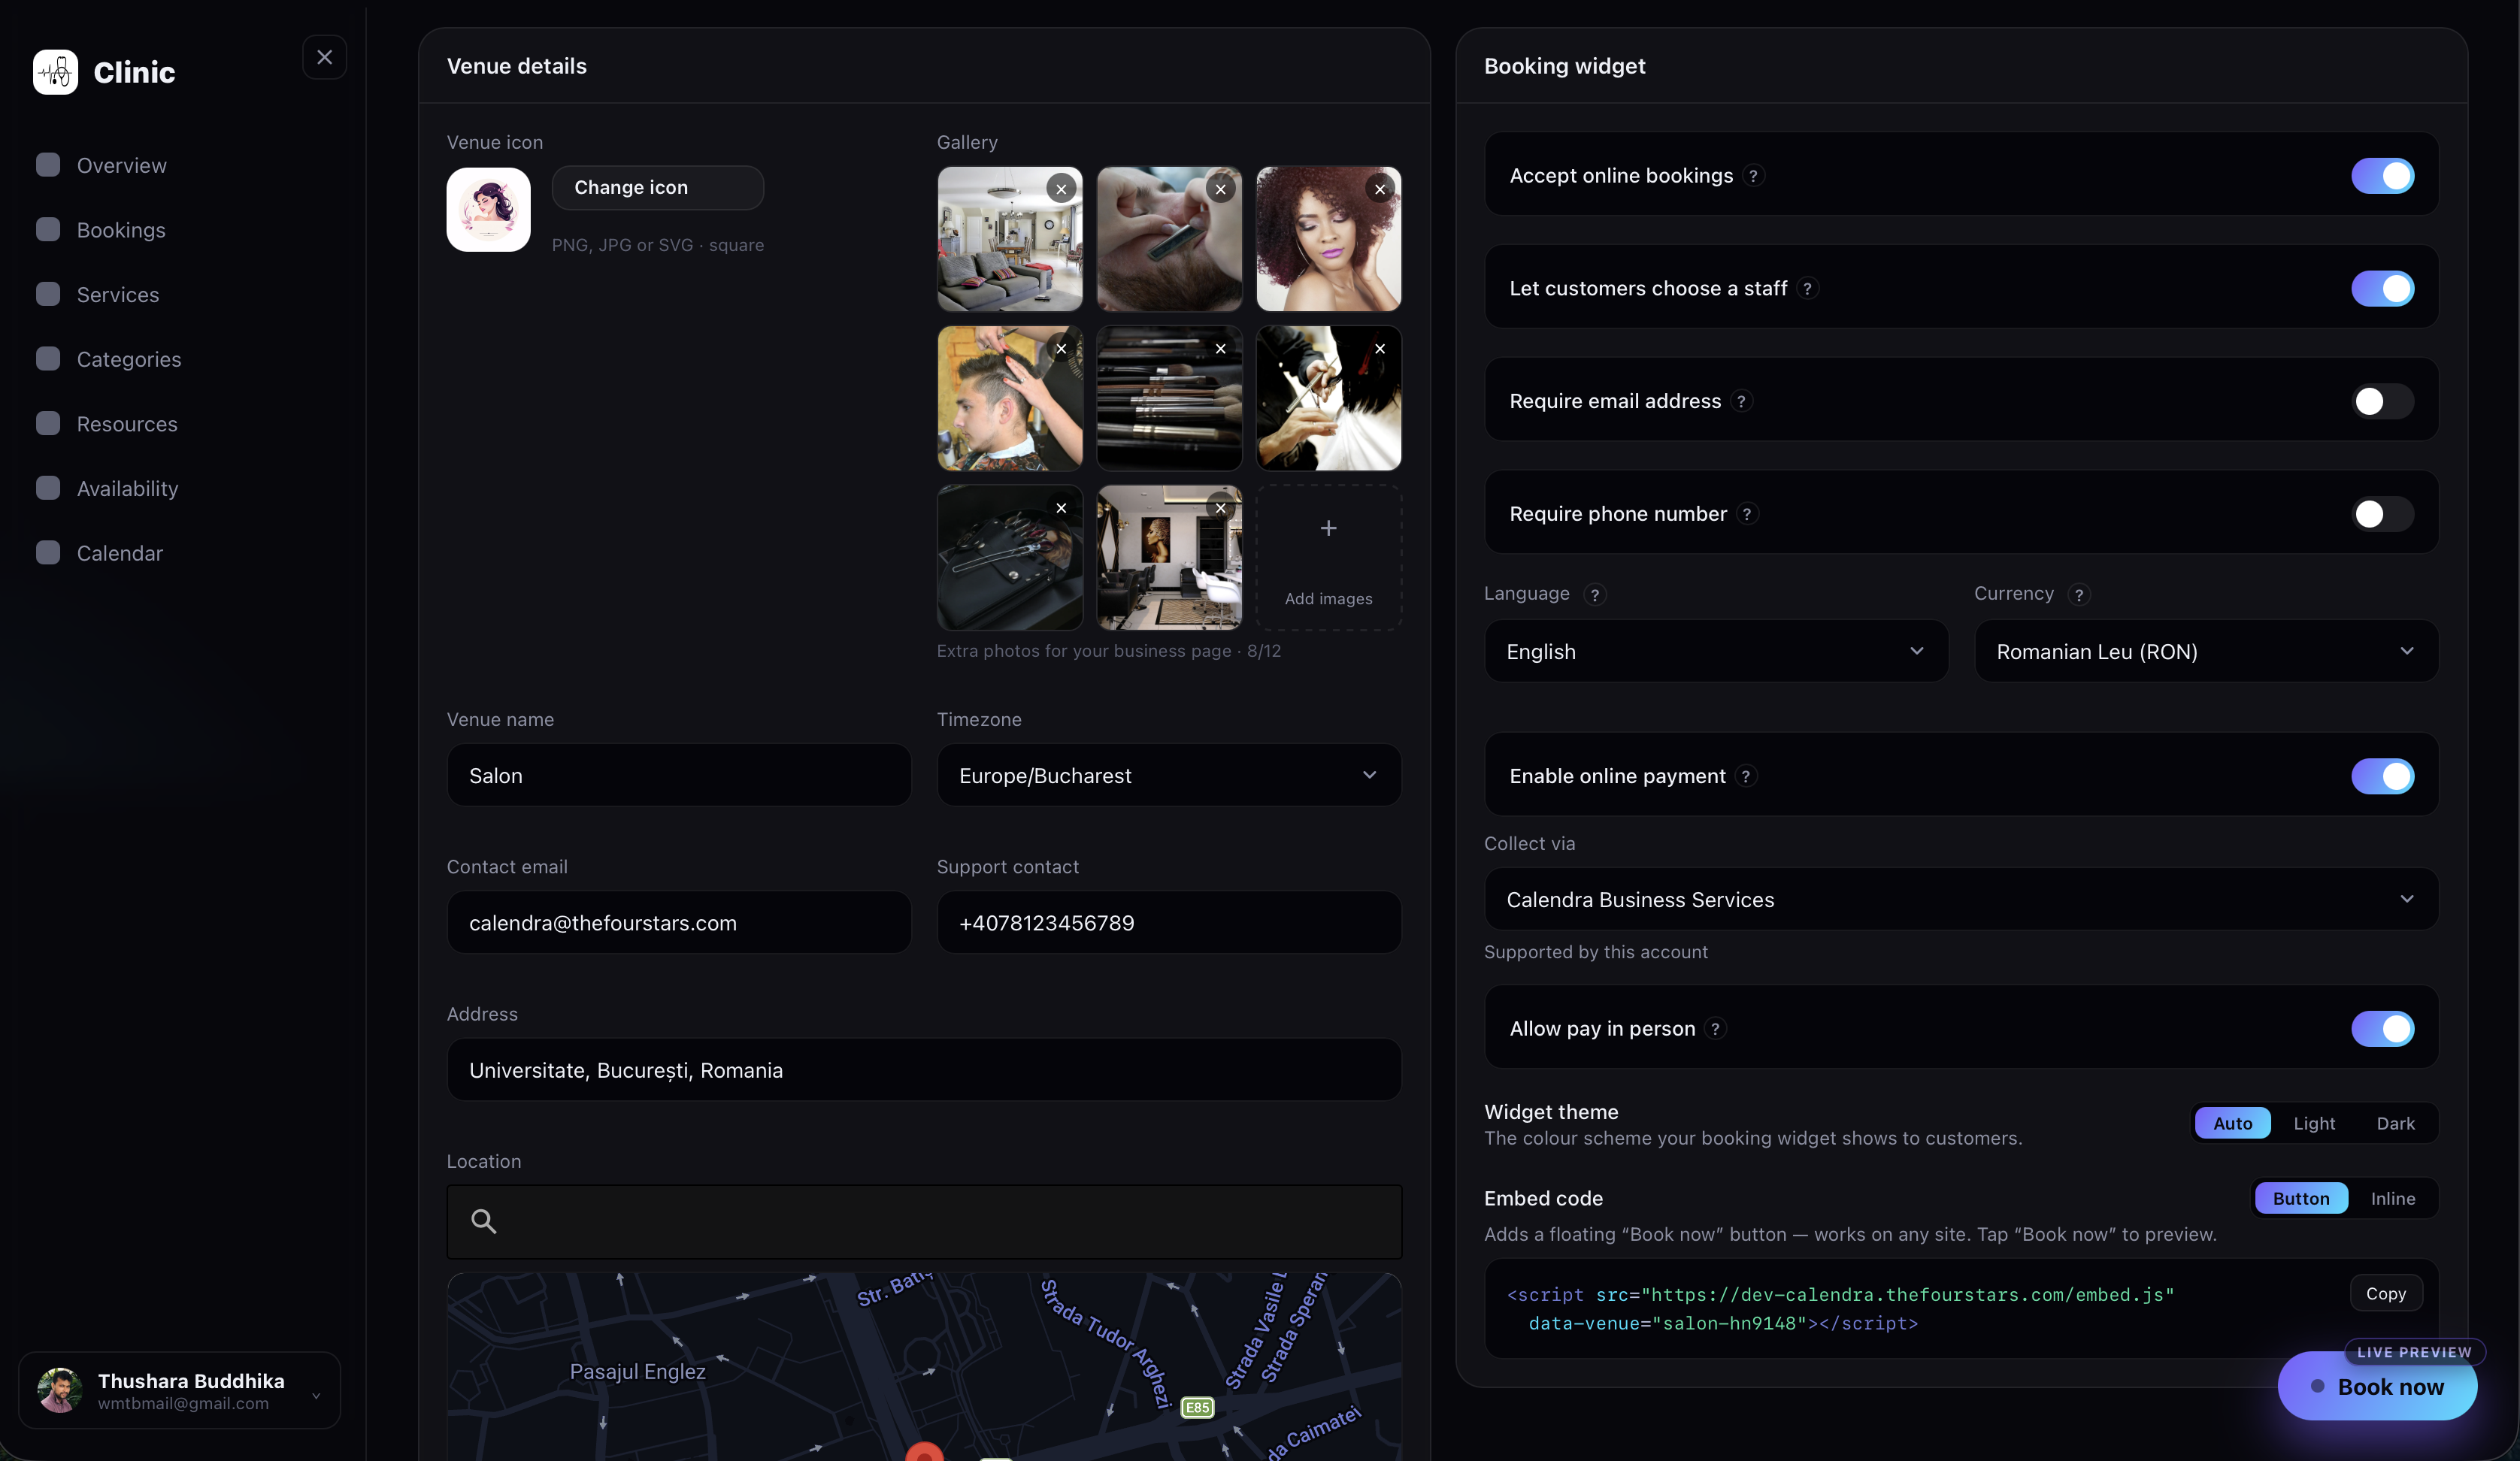Viewport: 2520px width, 1461px height.
Task: Go to Overview in sidebar
Action: (122, 165)
